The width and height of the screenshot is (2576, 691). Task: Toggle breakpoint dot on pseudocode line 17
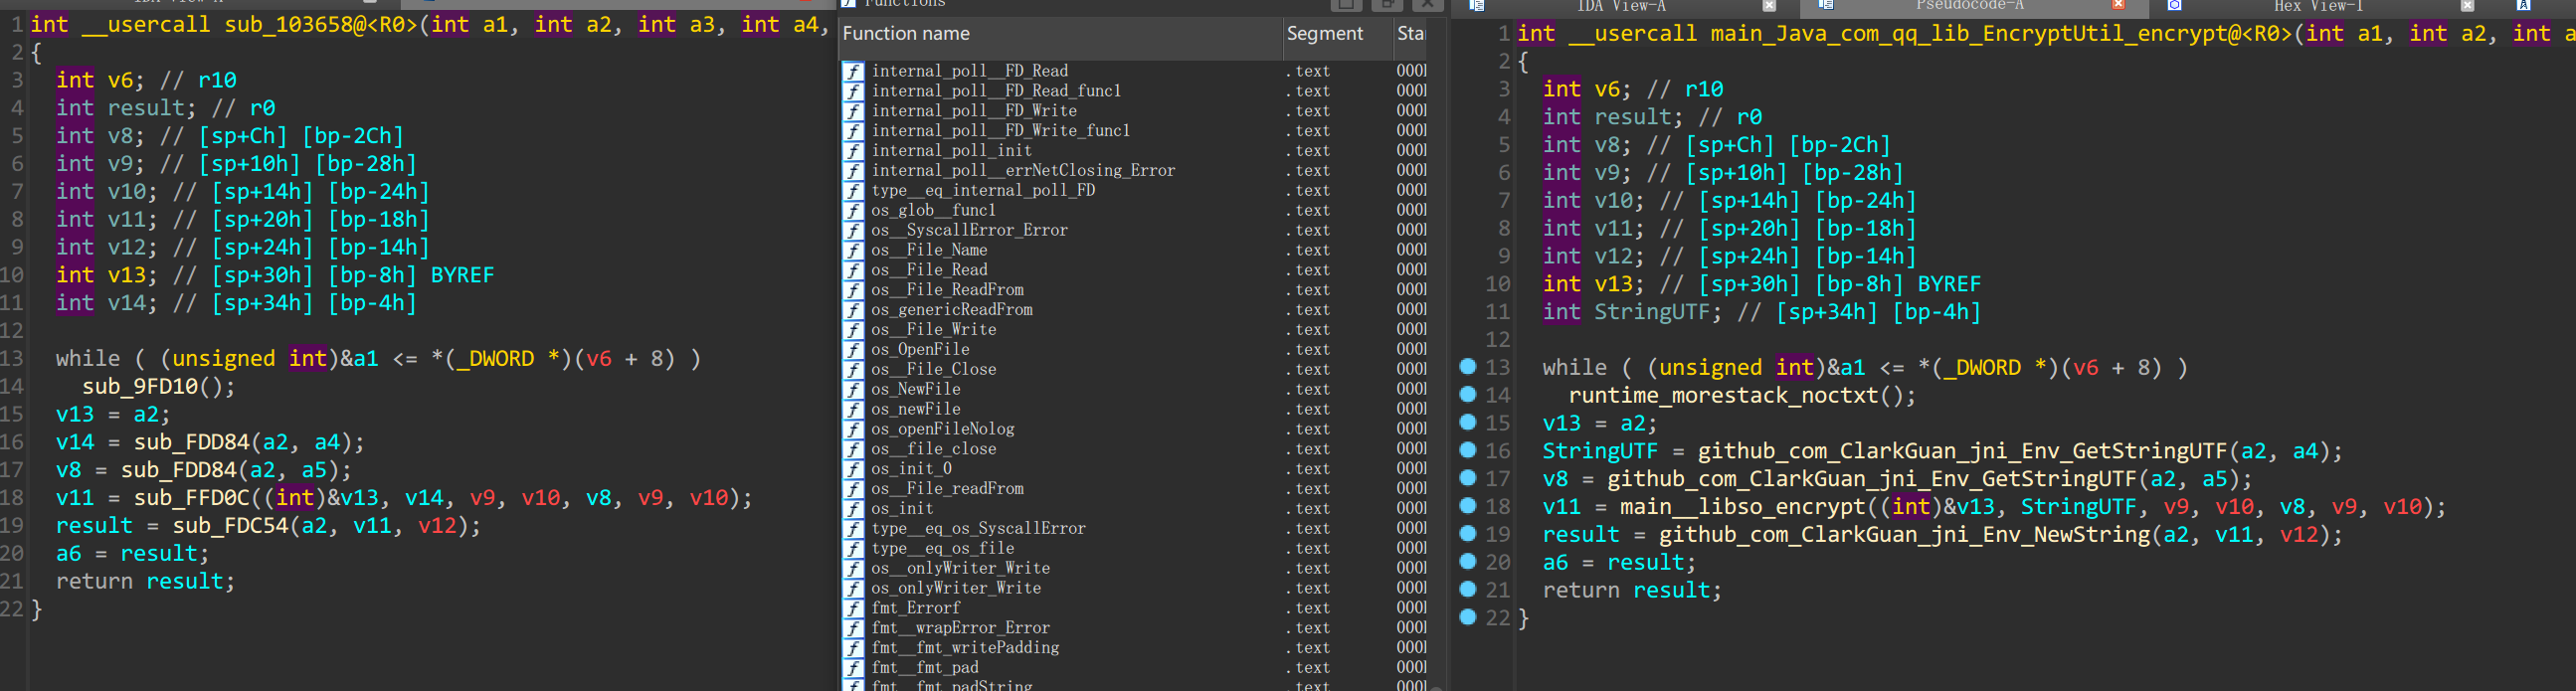click(x=1468, y=478)
